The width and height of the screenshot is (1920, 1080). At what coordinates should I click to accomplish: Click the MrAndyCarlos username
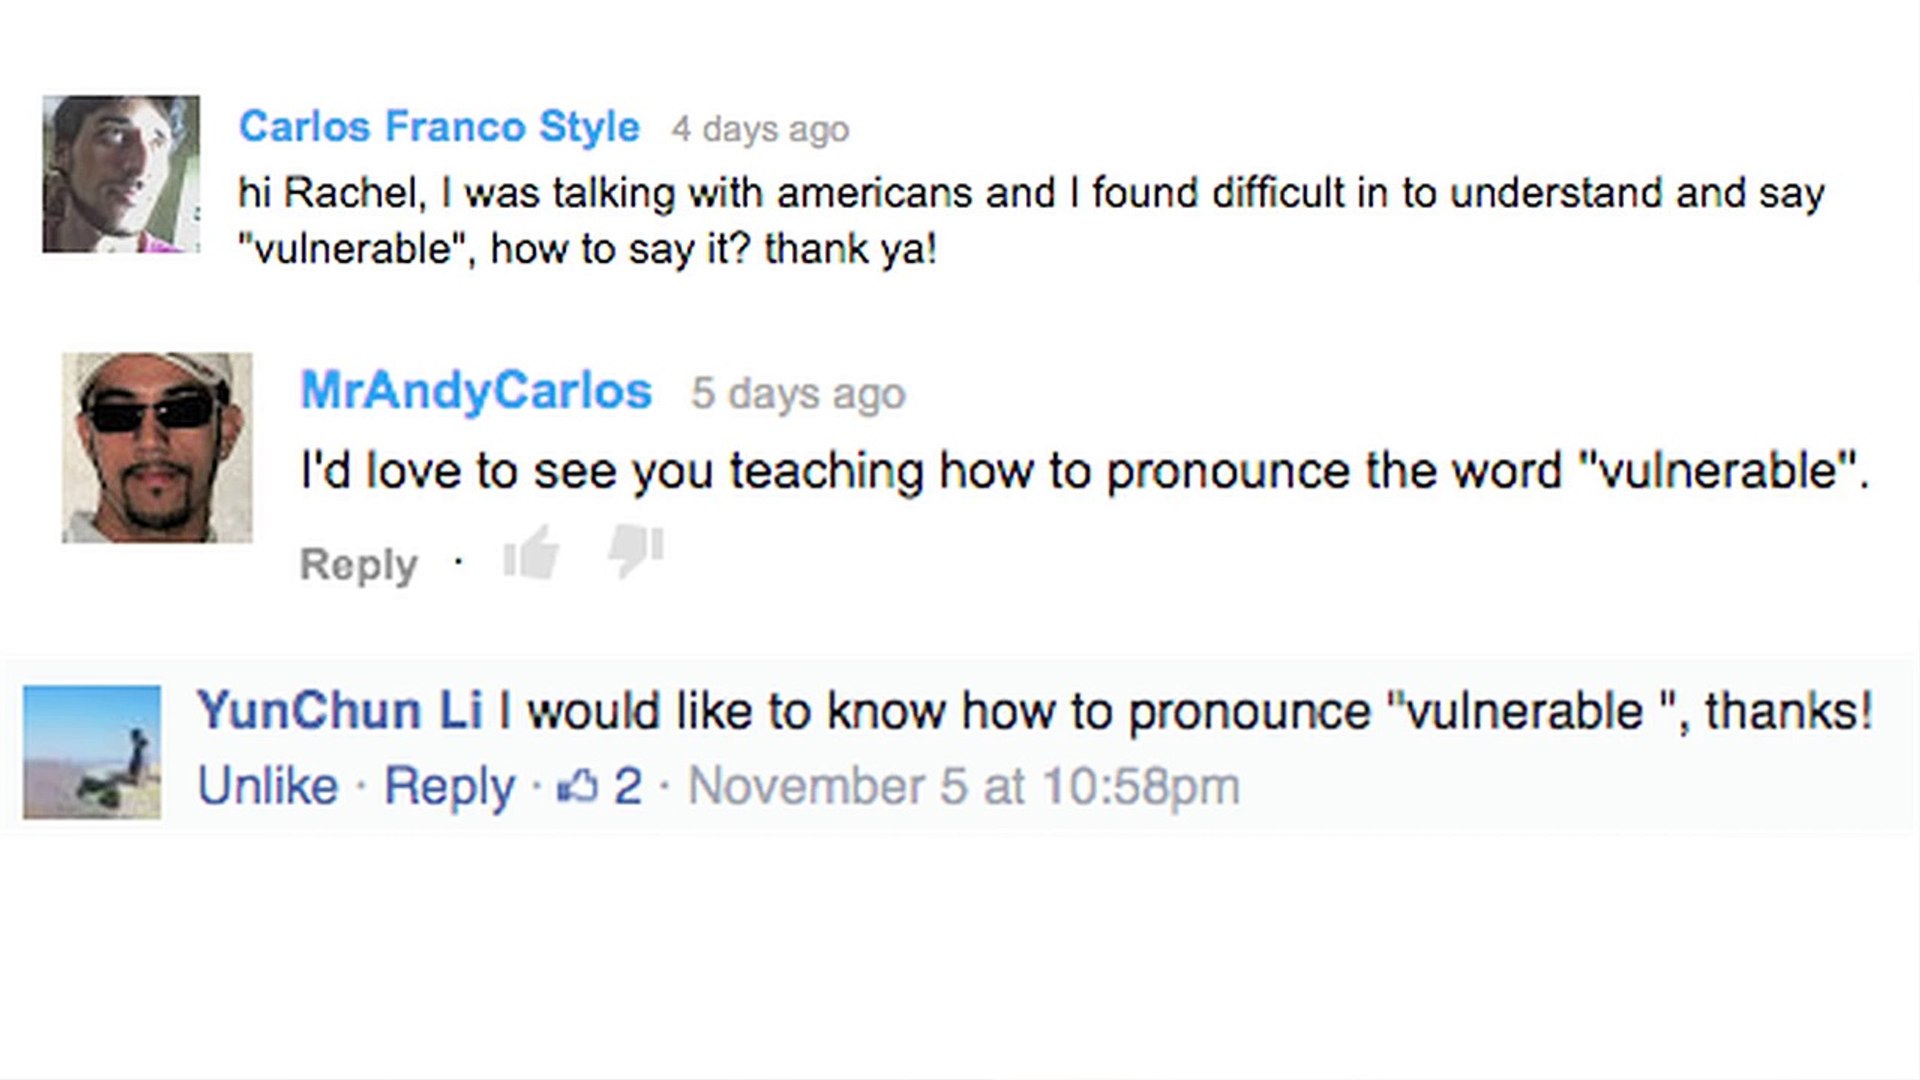476,391
